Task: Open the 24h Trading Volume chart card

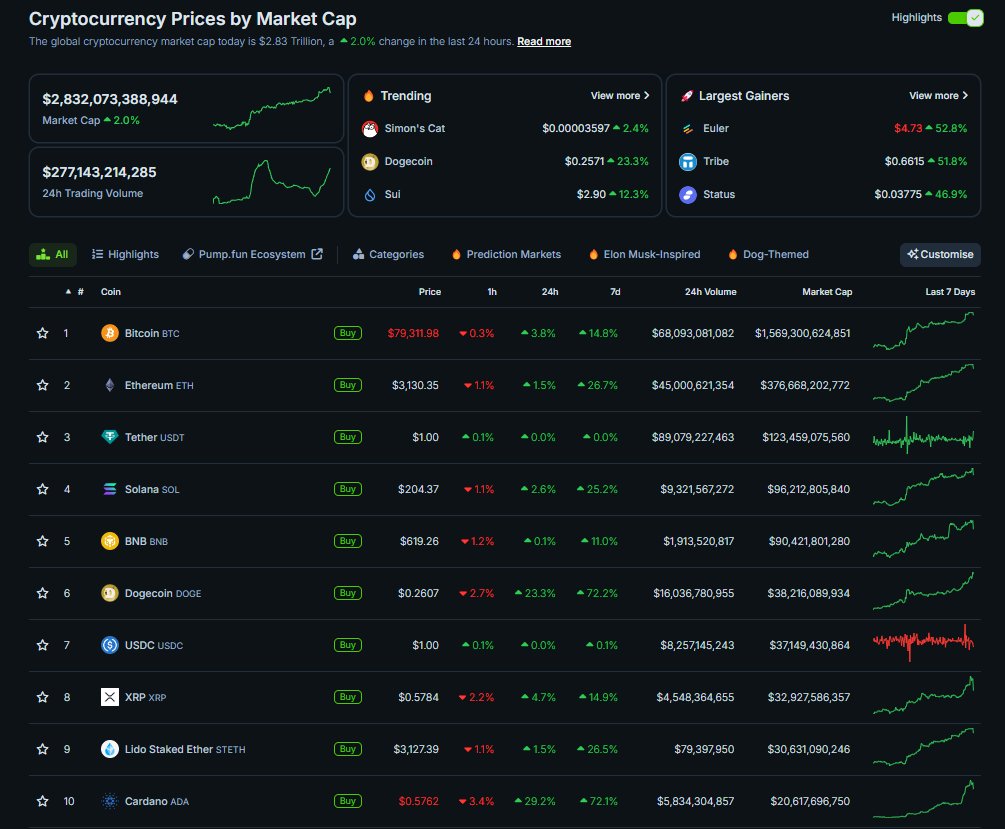Action: coord(186,182)
